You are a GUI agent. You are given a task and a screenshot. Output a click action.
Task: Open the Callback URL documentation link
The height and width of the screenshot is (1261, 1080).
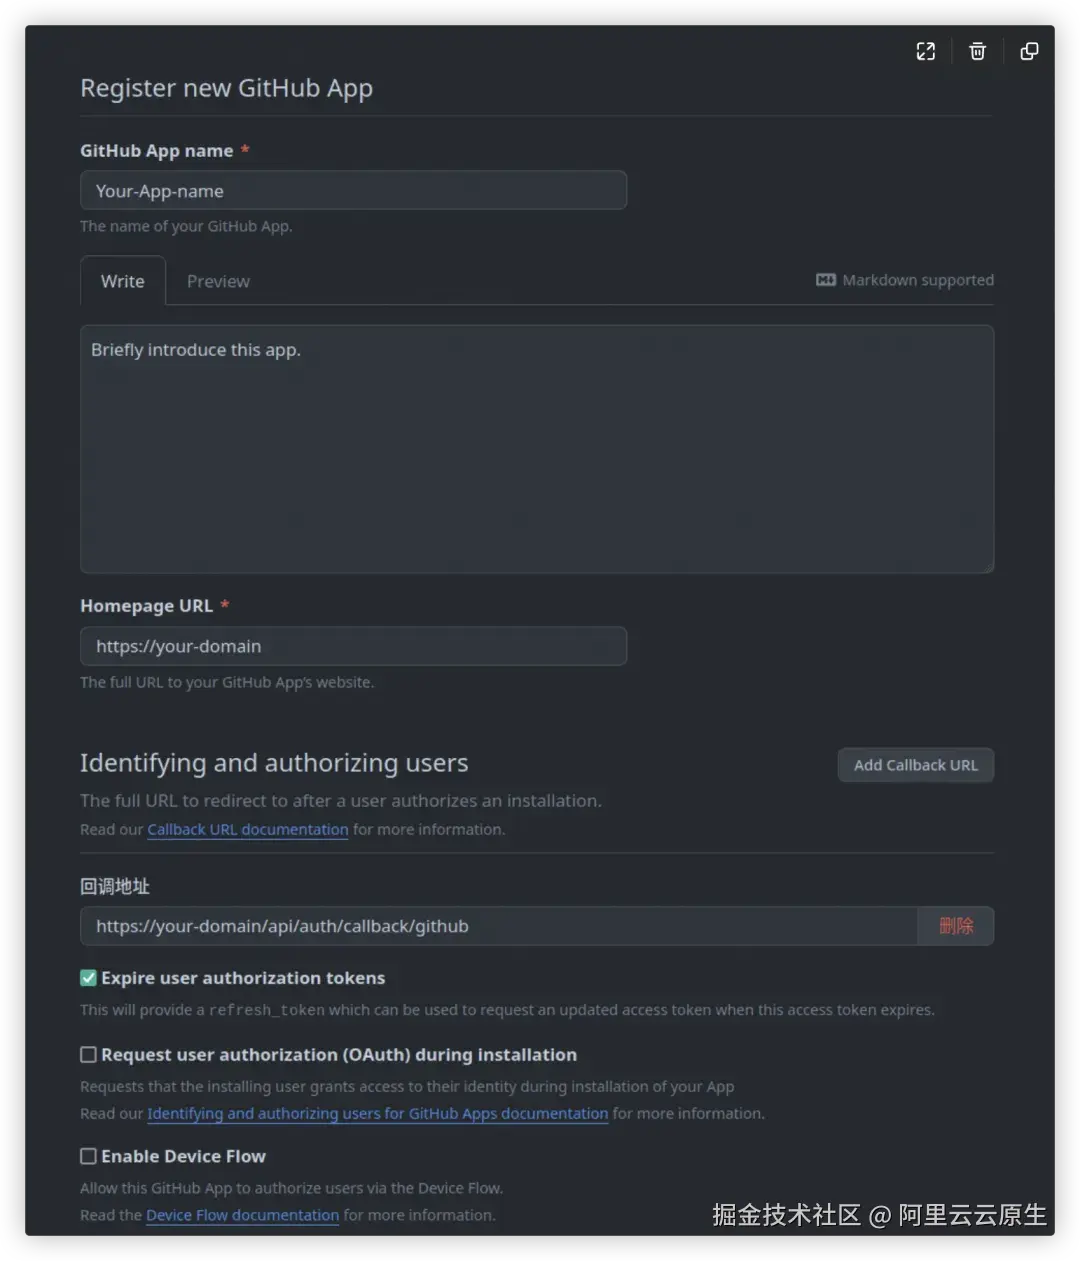point(248,830)
